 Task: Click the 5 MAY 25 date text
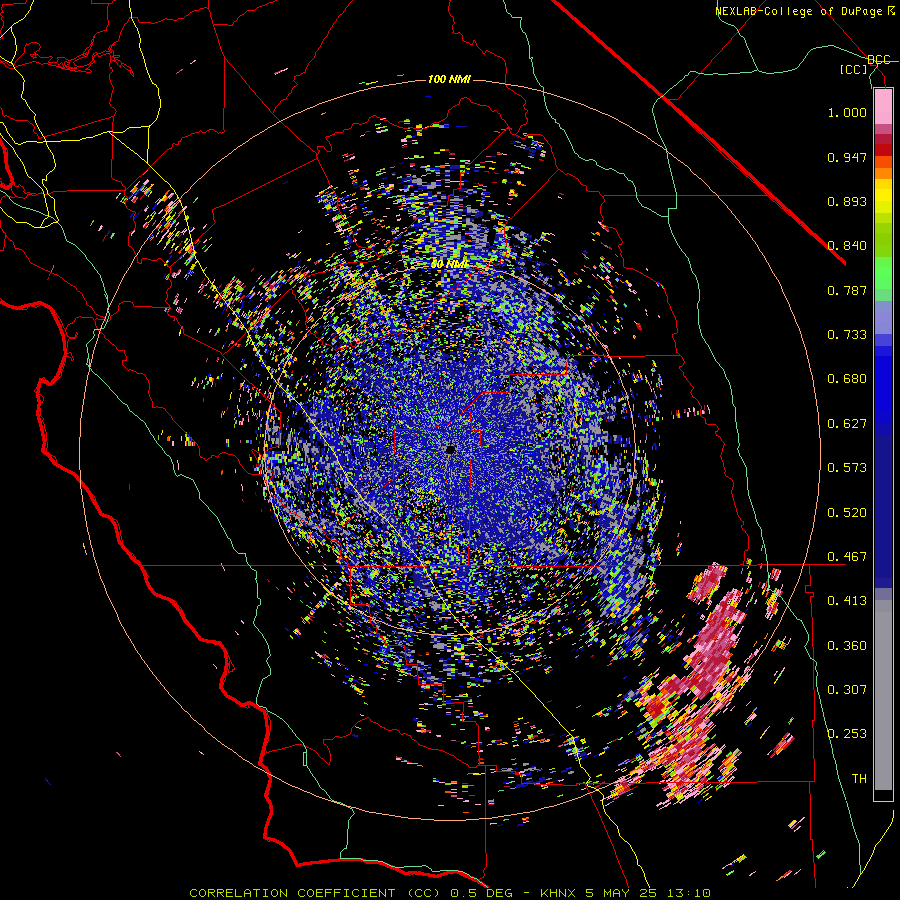(x=623, y=893)
